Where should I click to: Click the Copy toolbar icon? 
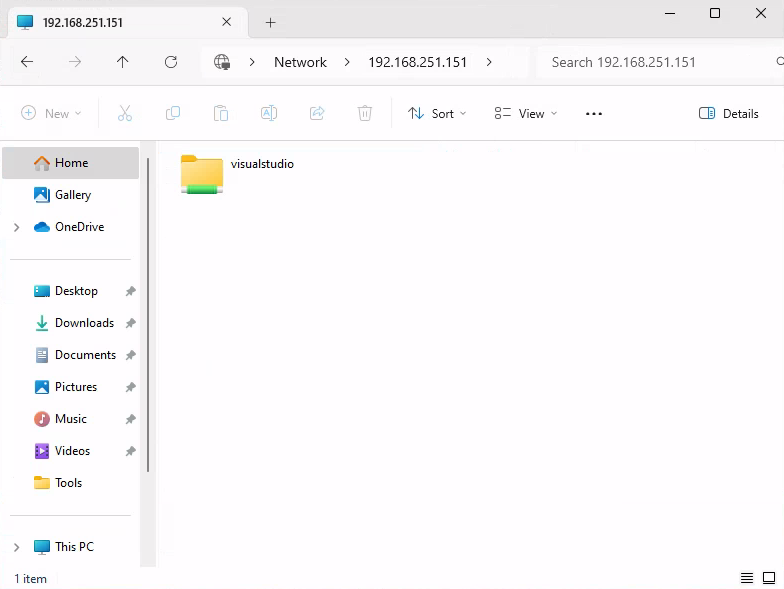(x=173, y=114)
